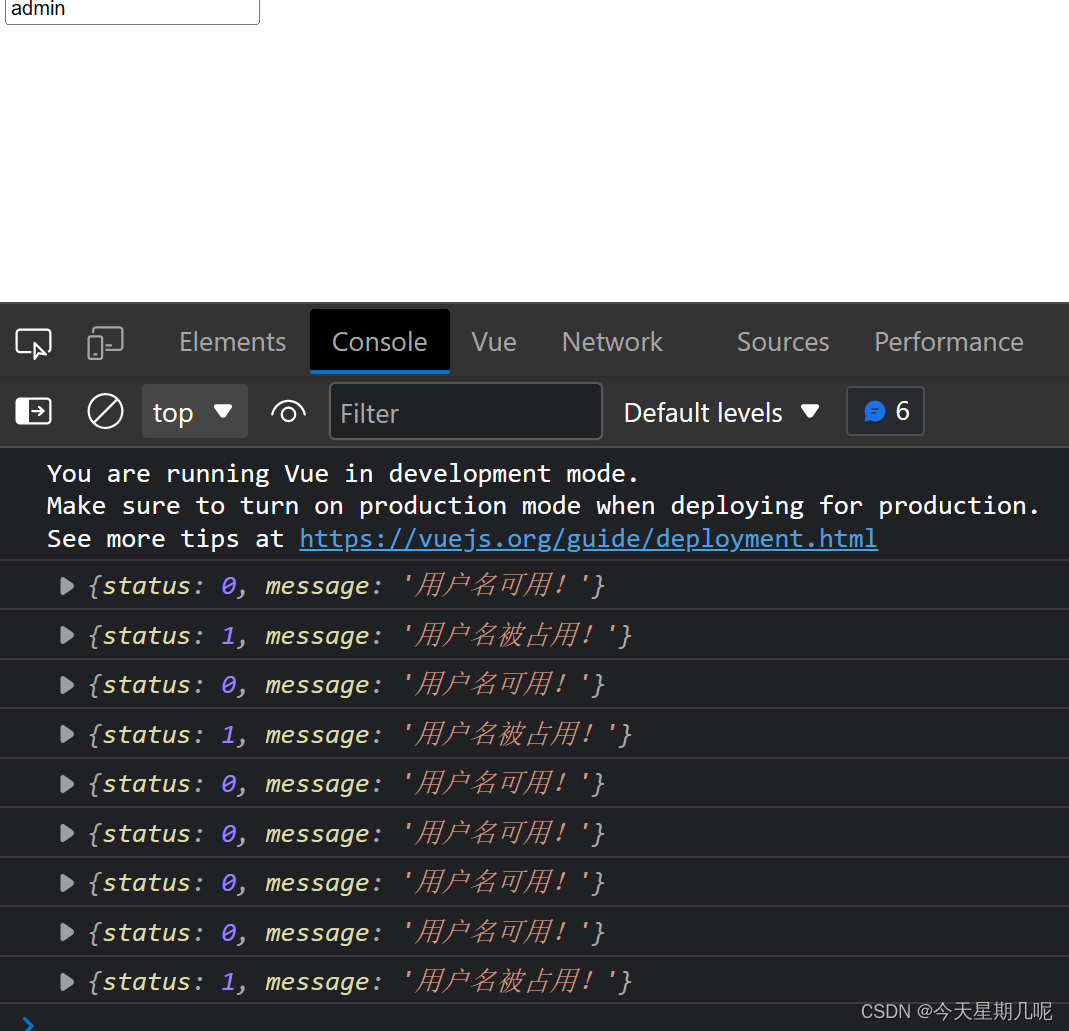Click the Filter input box

(465, 411)
